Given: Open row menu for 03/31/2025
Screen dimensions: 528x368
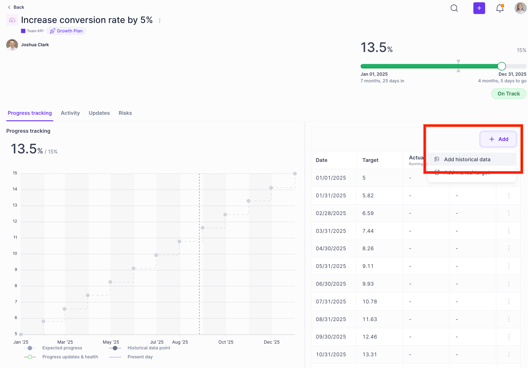Looking at the screenshot, I should (508, 231).
